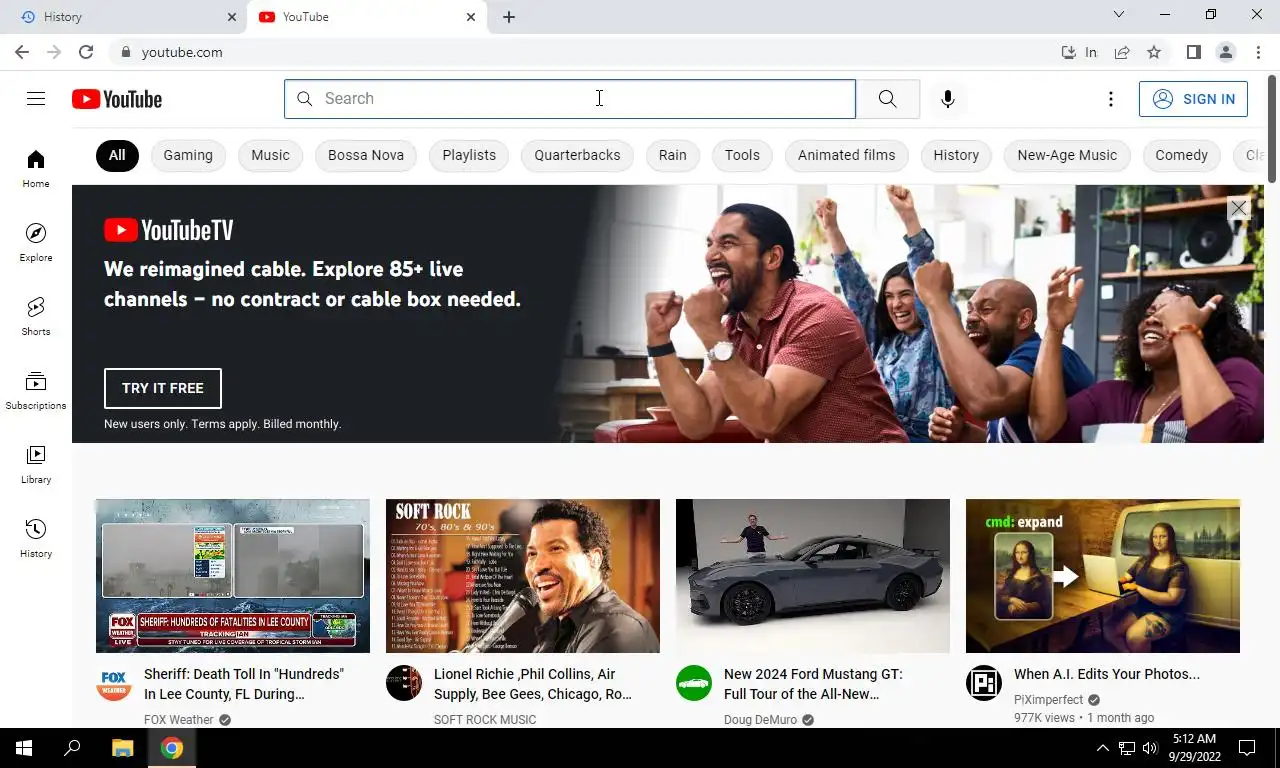
Task: Open Shorts in sidebar
Action: pos(36,316)
